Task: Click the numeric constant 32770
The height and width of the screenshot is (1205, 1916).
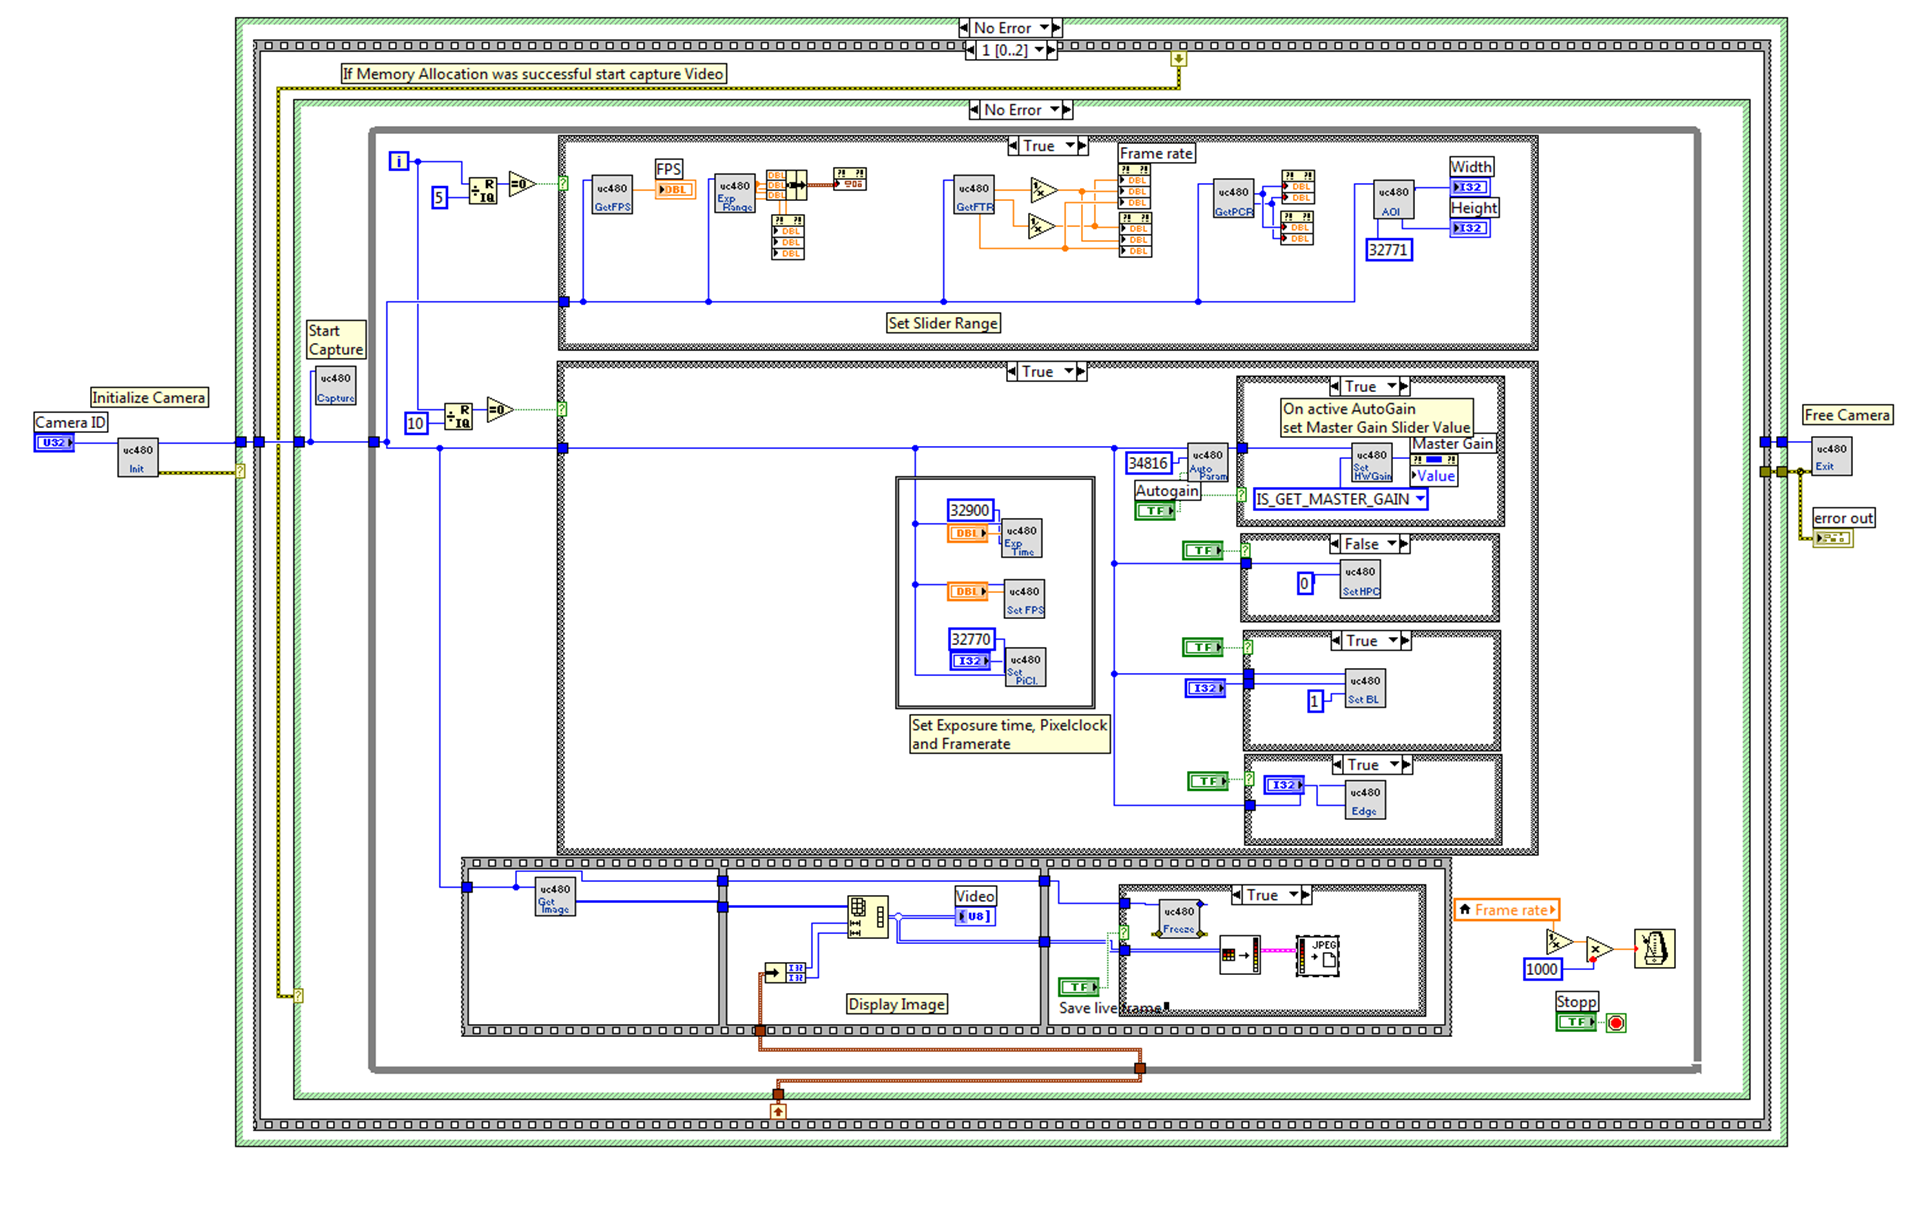Action: click(971, 639)
